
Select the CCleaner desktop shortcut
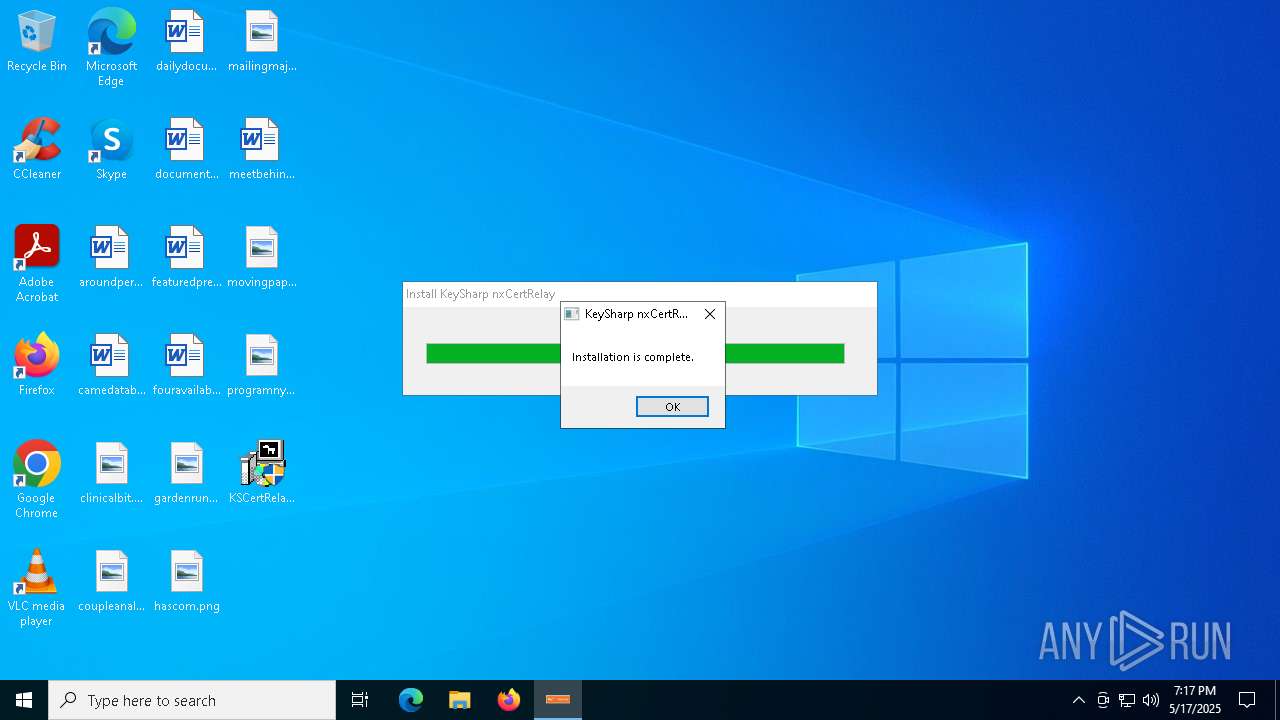coord(37,150)
